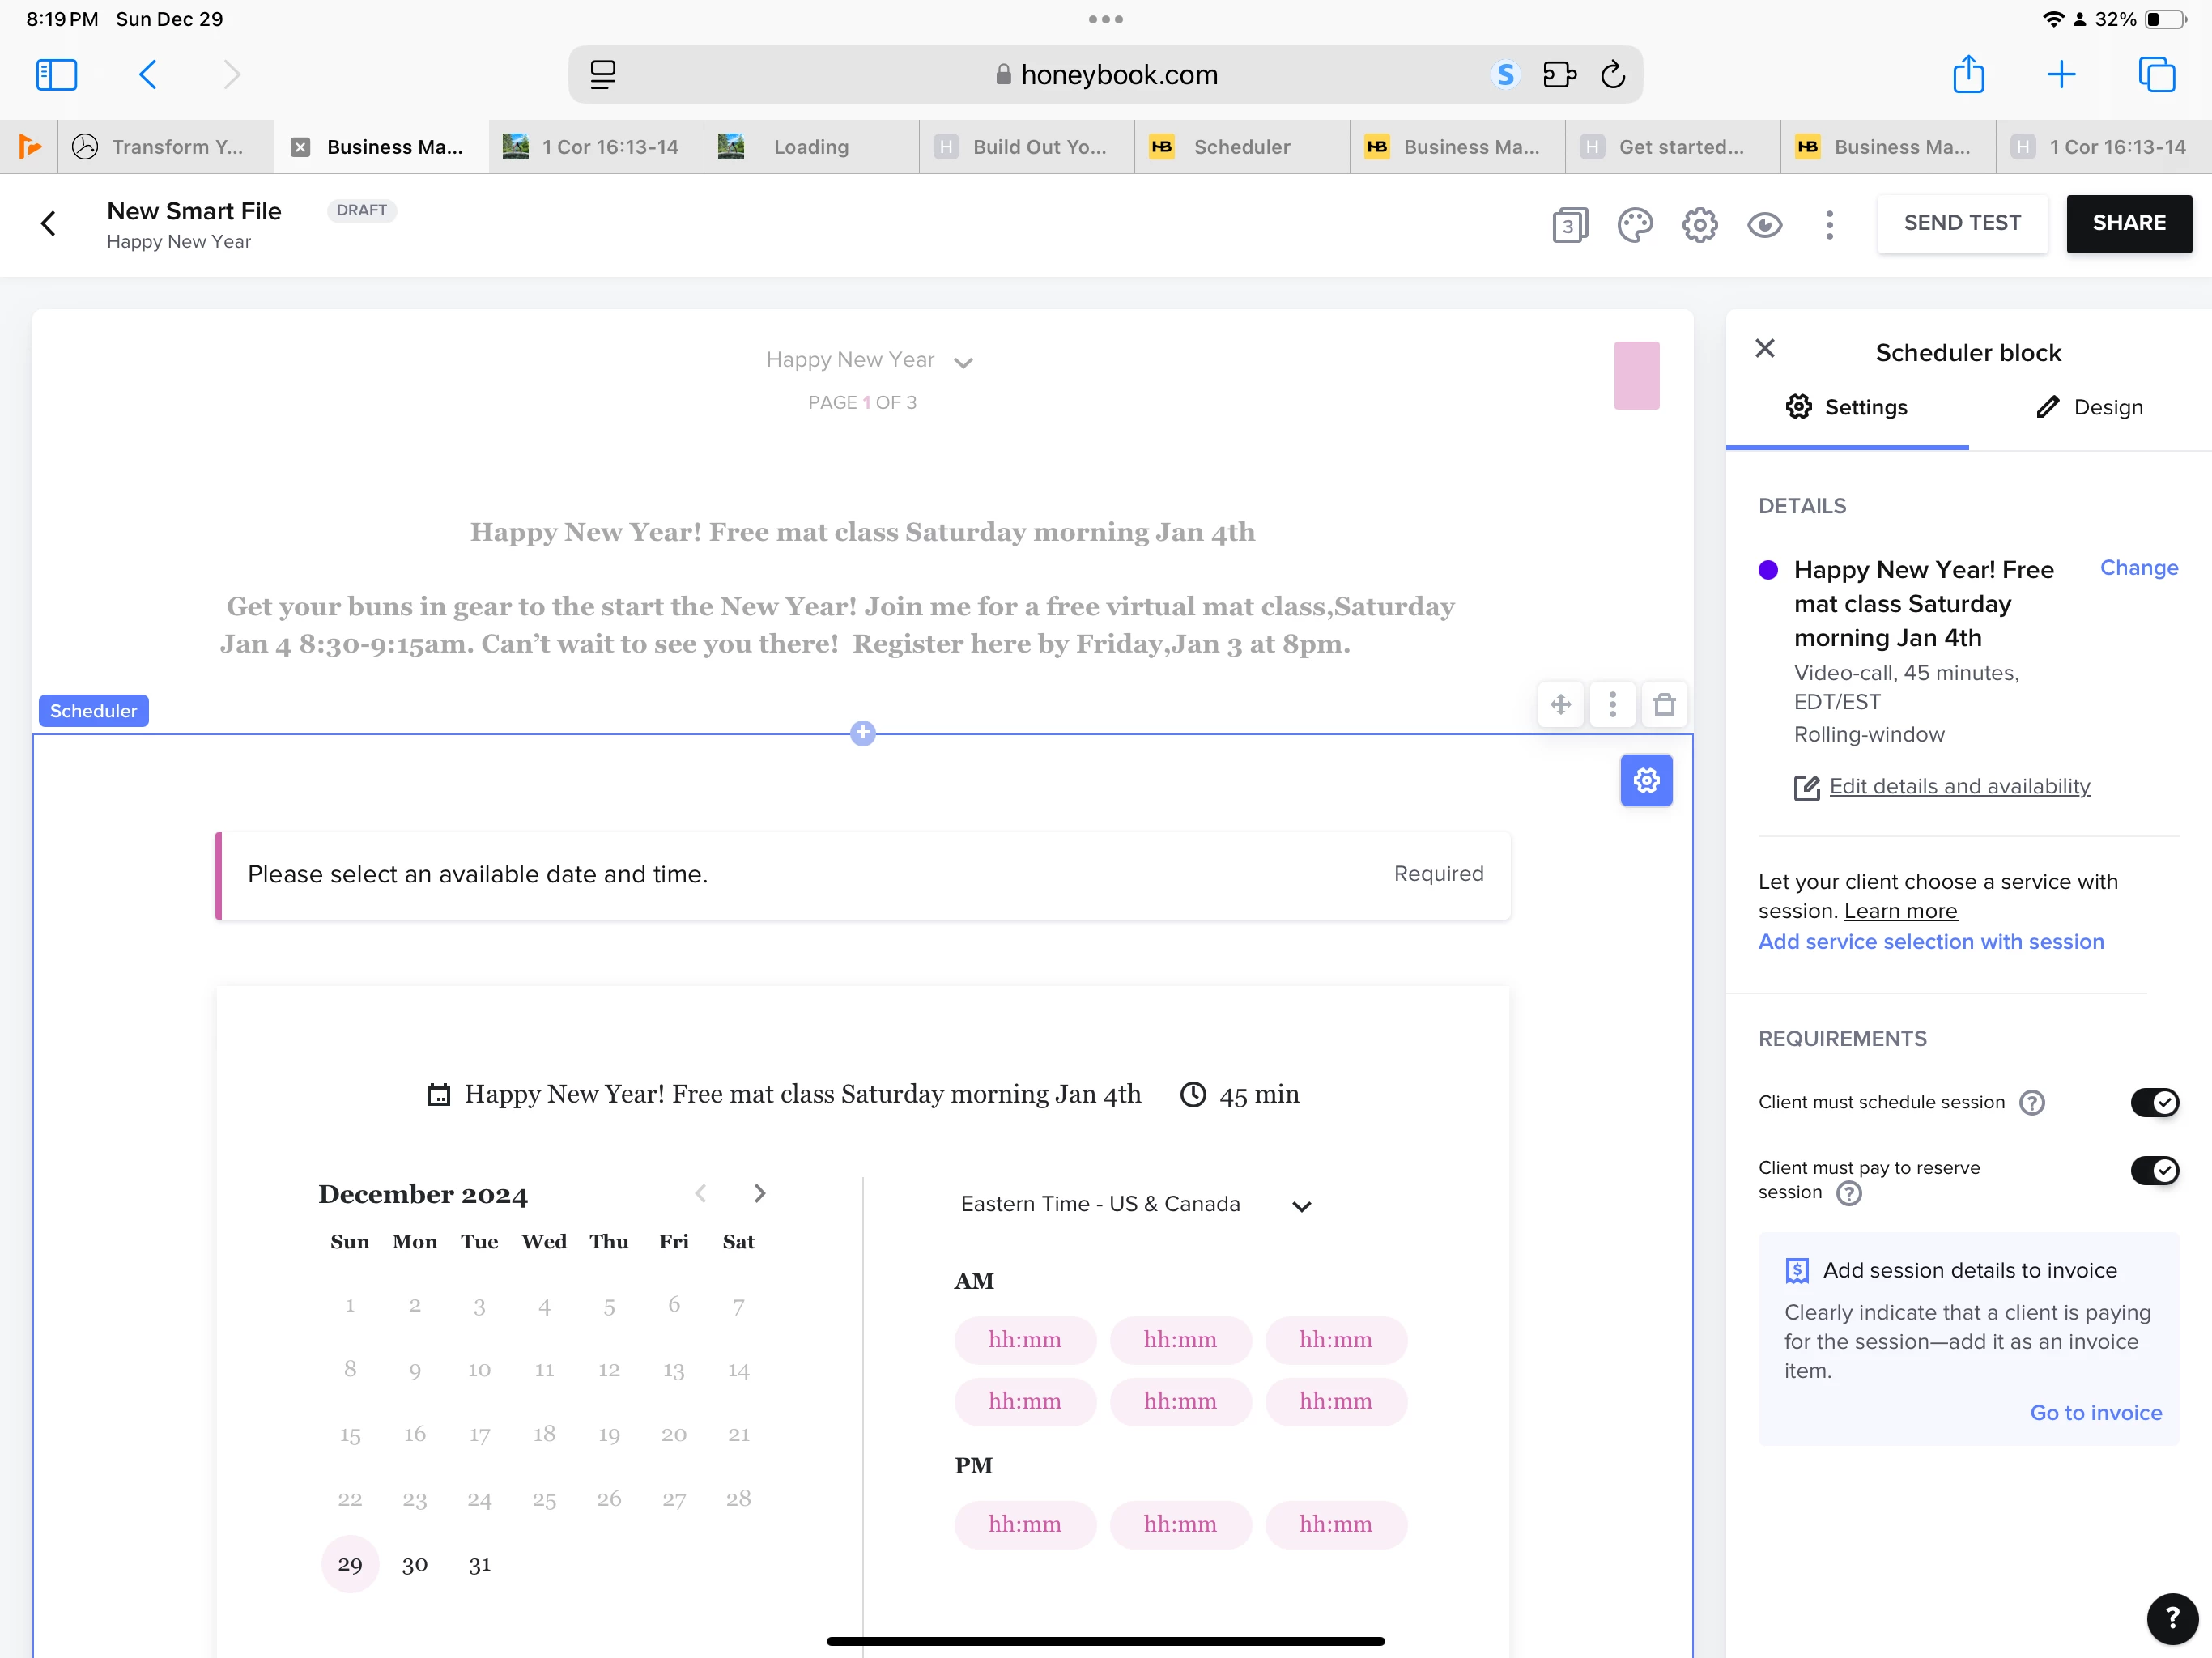Switch to the Design tab
Image resolution: width=2212 pixels, height=1658 pixels.
tap(2089, 407)
